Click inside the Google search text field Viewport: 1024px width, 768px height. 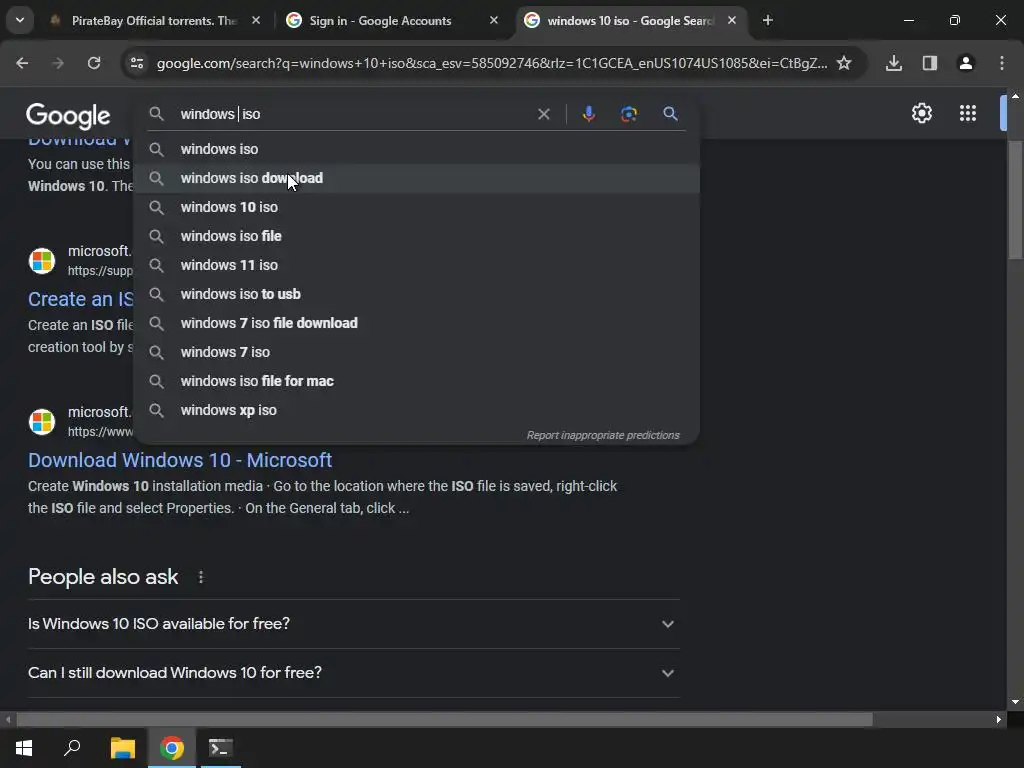(x=353, y=114)
